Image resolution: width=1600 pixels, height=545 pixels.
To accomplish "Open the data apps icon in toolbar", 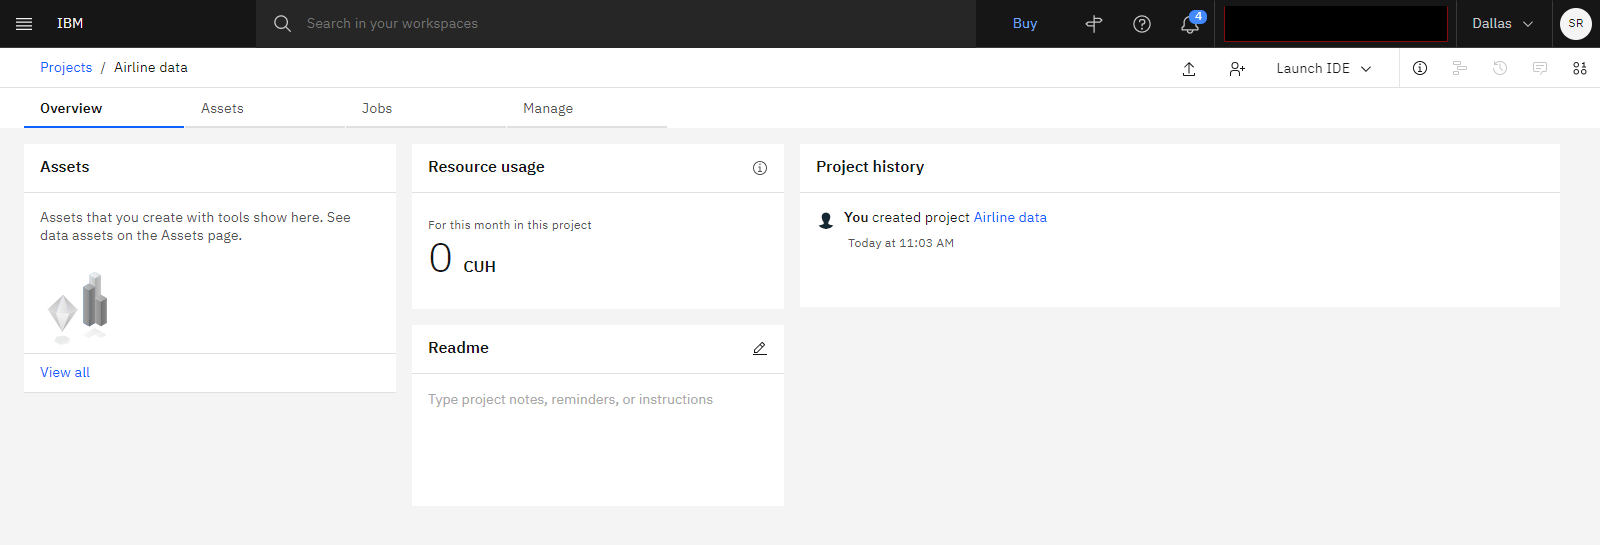I will (x=1580, y=68).
